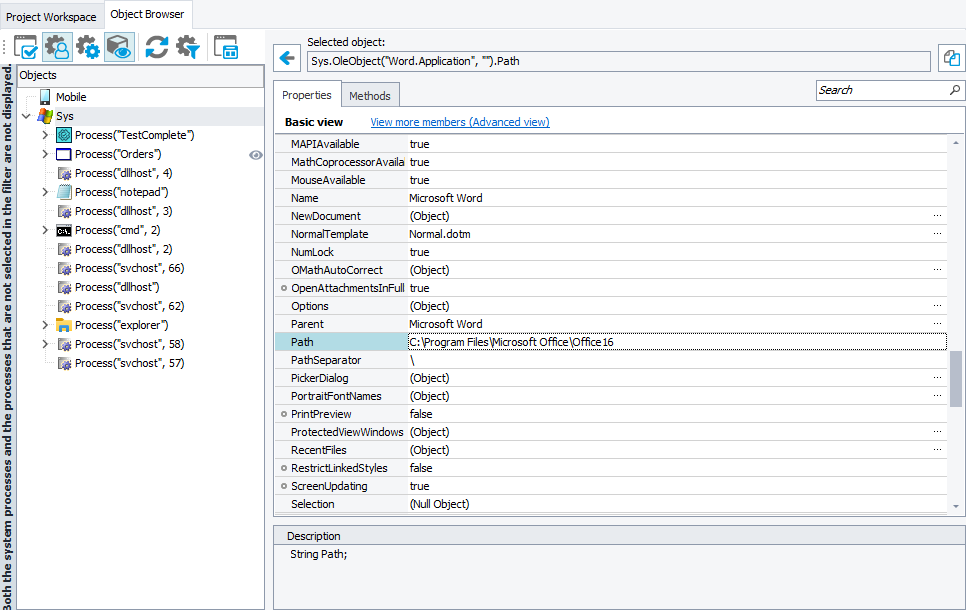Select the show tested applications icon
The height and width of the screenshot is (610, 966).
click(27, 47)
